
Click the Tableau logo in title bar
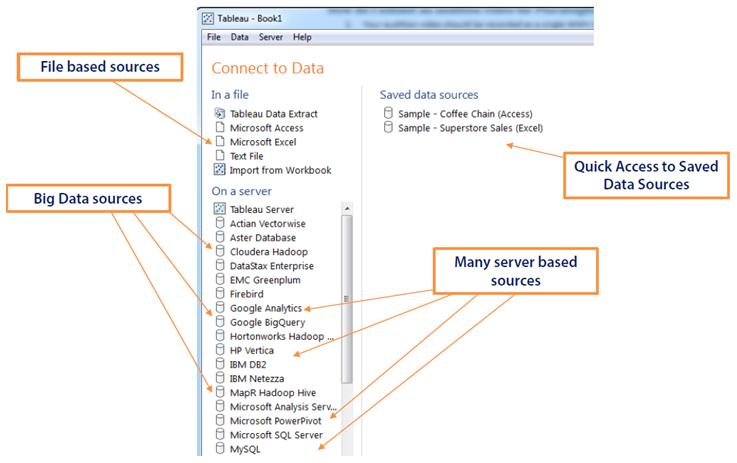point(208,19)
